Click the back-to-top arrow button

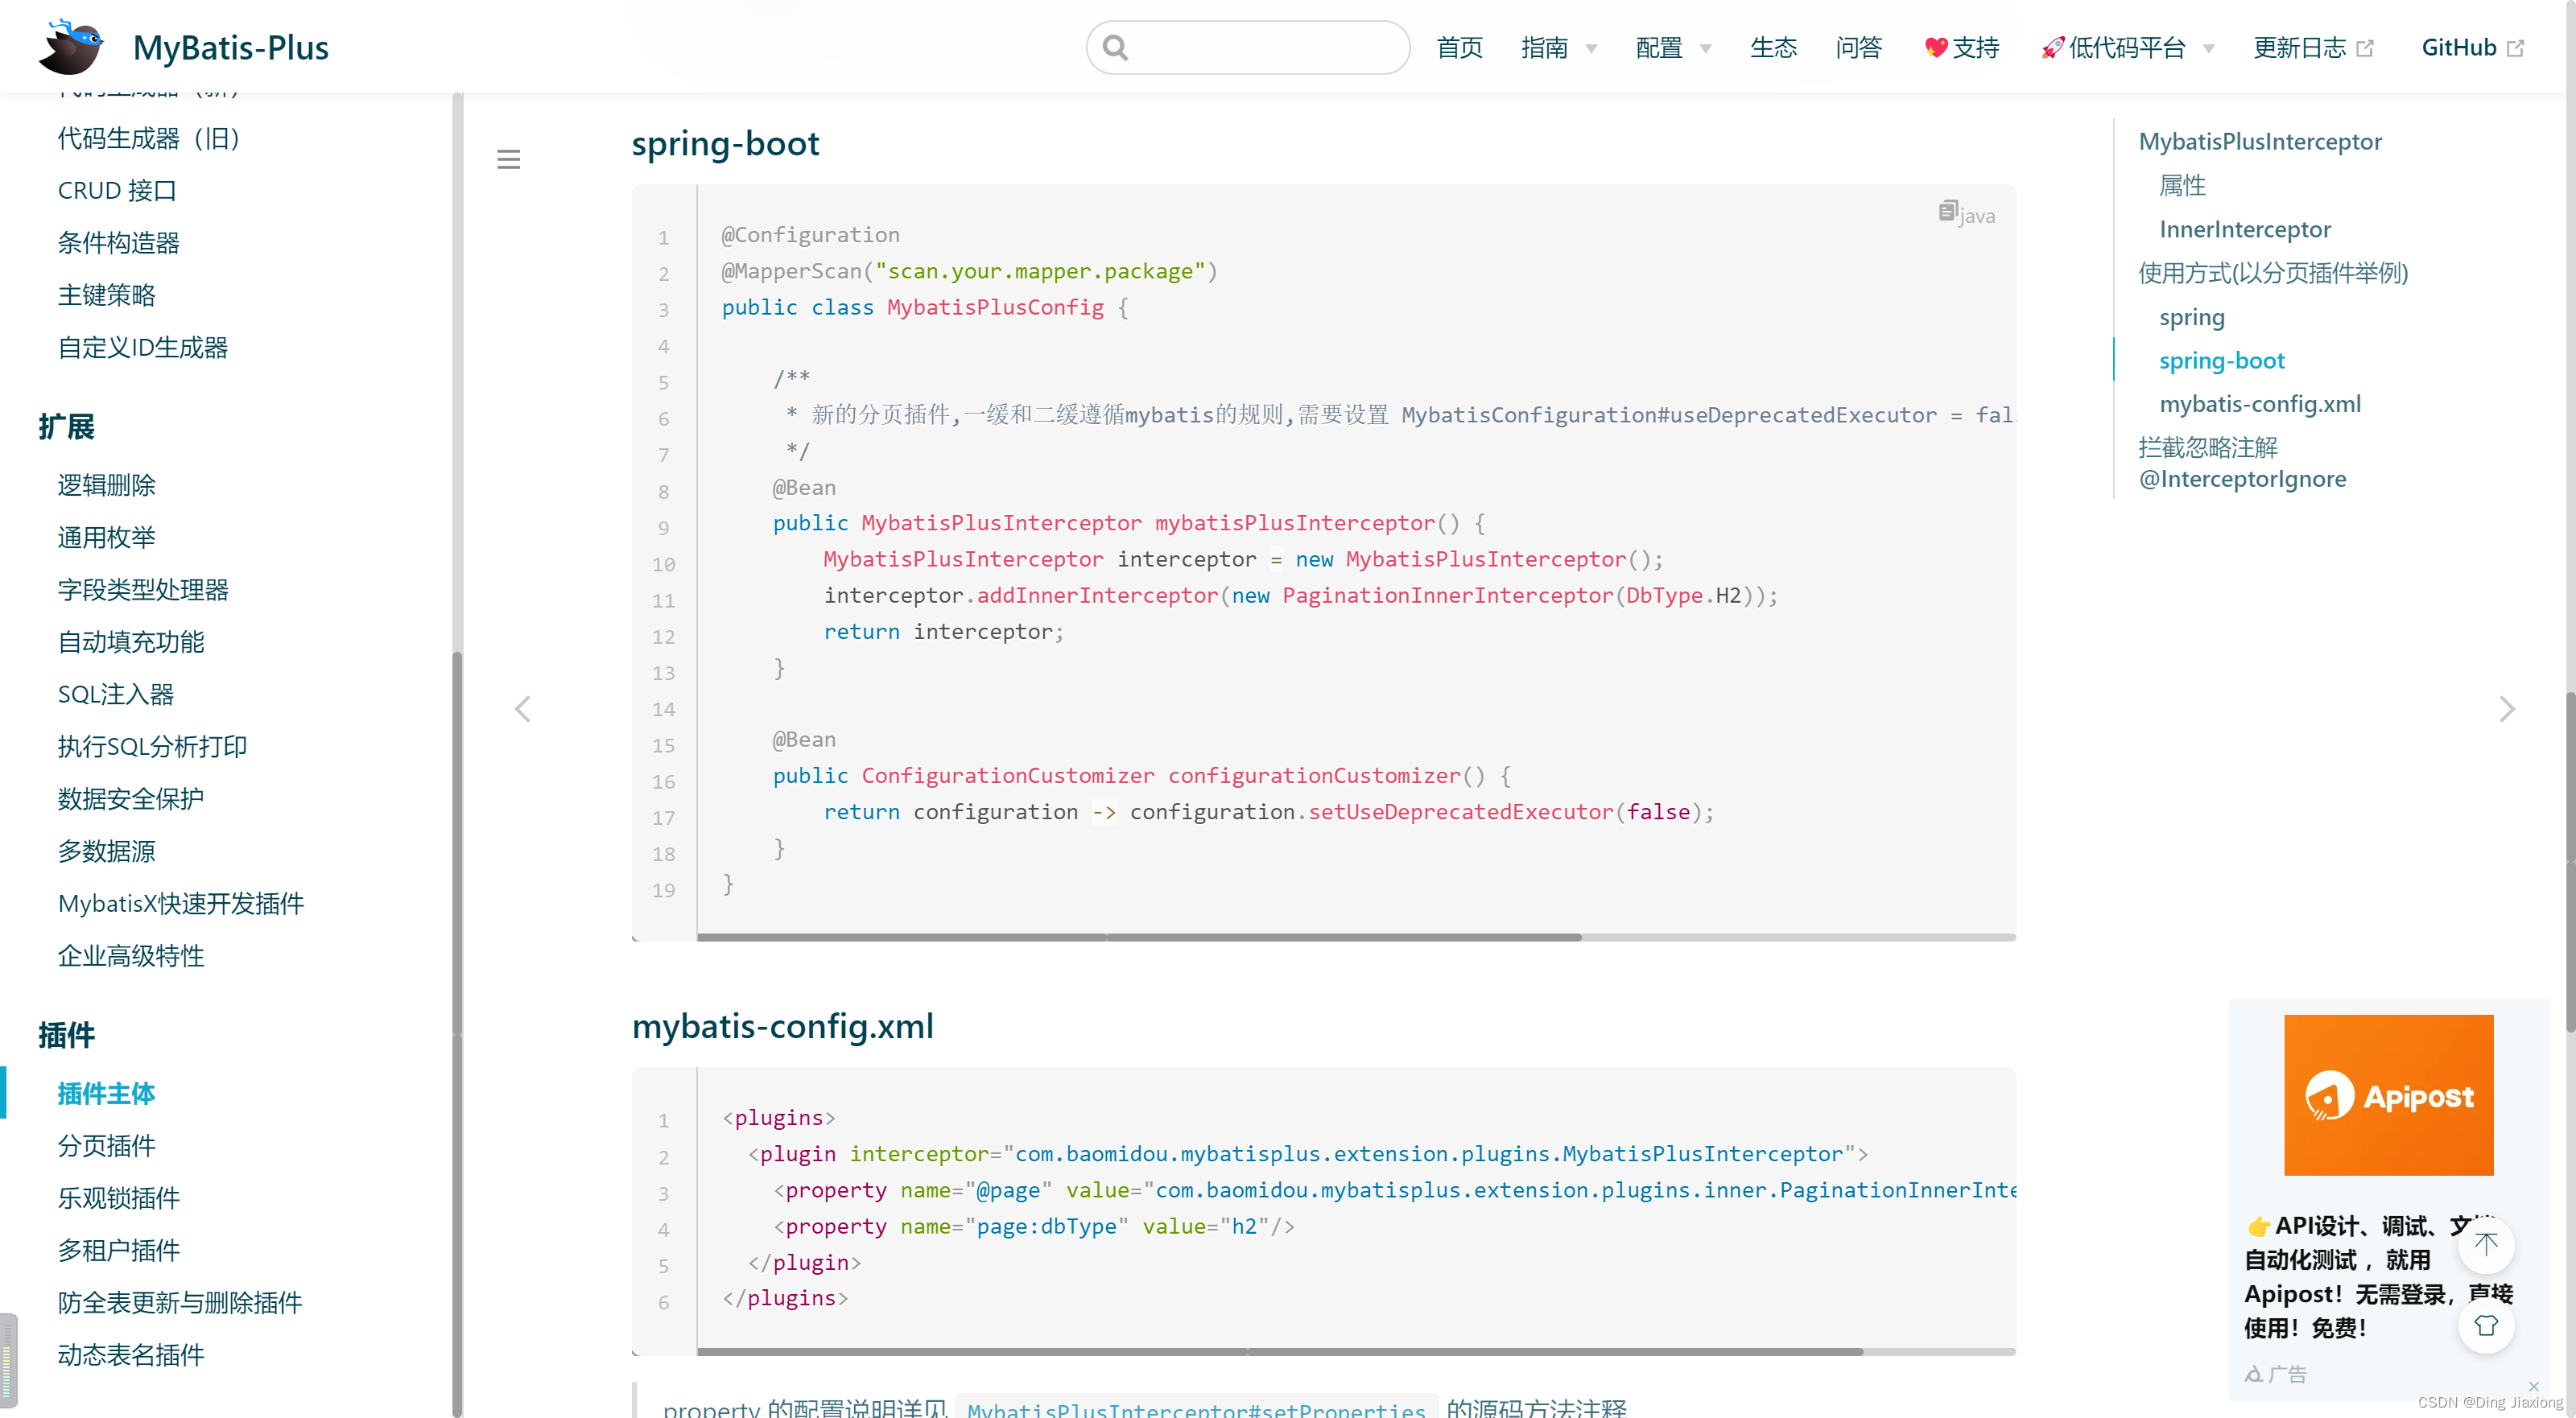[2485, 1244]
